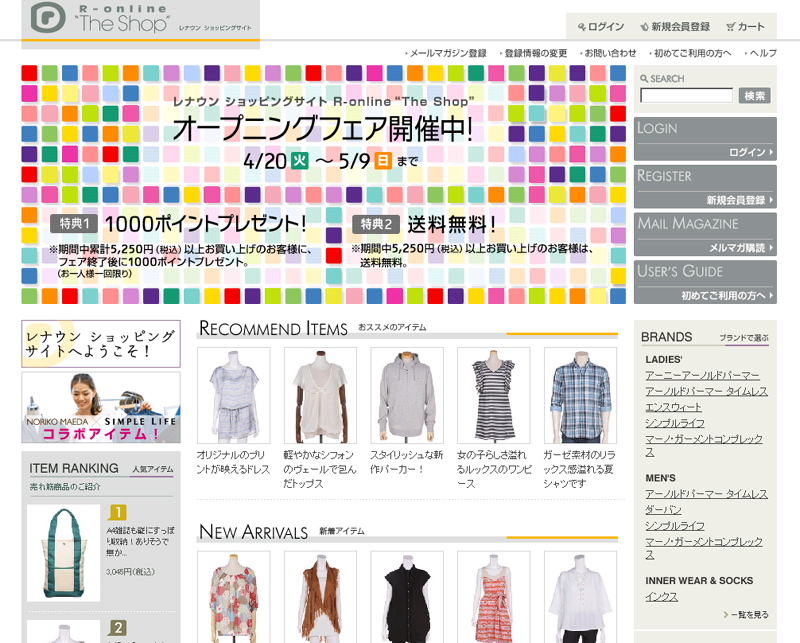Click the white print dress thumbnail
Screen dimensions: 800x643
point(233,395)
